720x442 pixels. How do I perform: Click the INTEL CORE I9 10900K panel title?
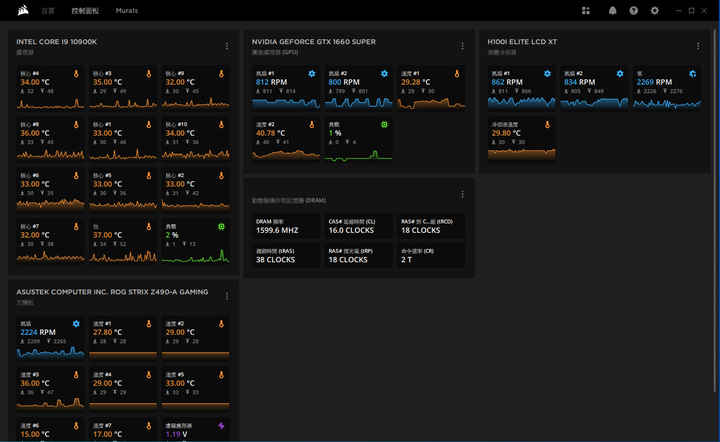(56, 42)
